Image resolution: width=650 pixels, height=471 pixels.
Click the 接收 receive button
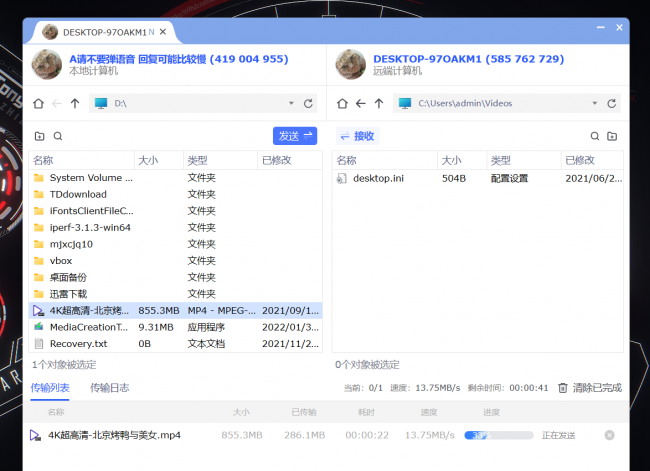point(357,136)
